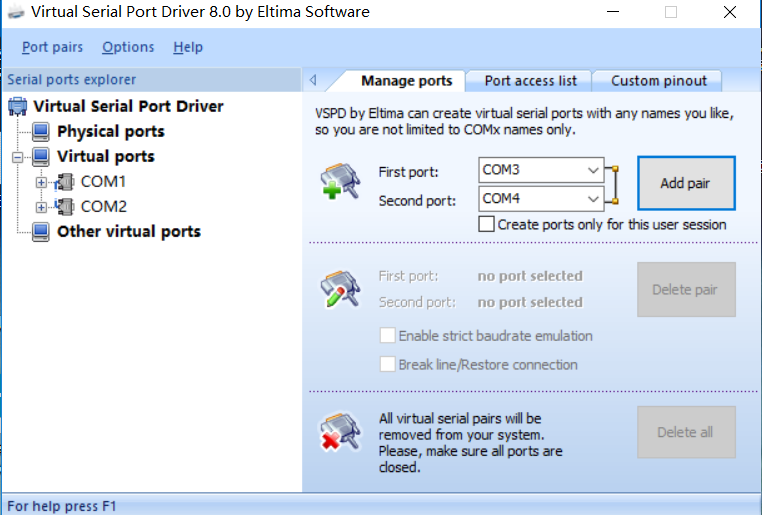The width and height of the screenshot is (762, 515).
Task: Select the COM2 port label in tree
Action: click(104, 206)
